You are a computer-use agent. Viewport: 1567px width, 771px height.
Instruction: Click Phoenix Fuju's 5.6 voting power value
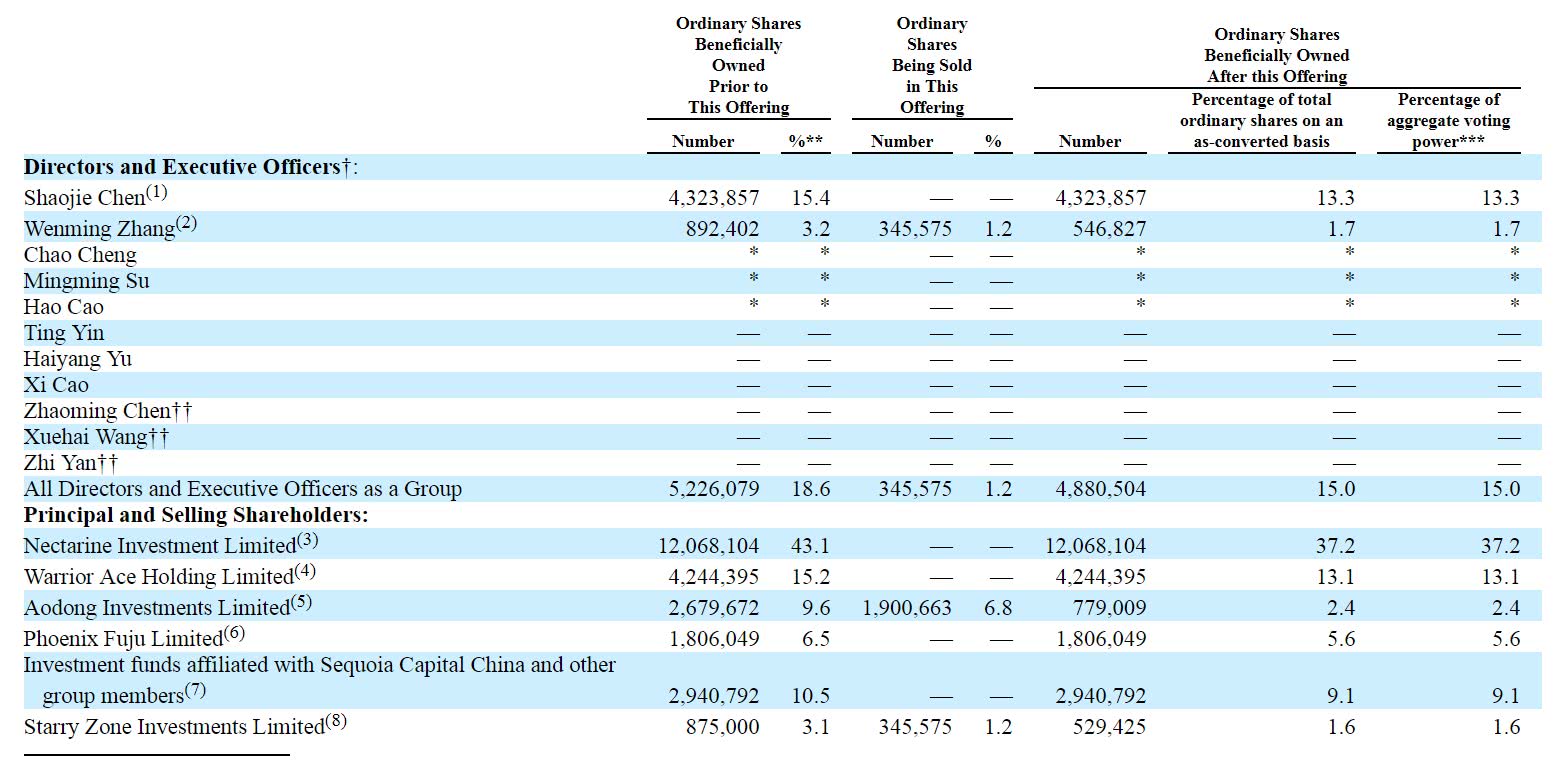(1506, 639)
